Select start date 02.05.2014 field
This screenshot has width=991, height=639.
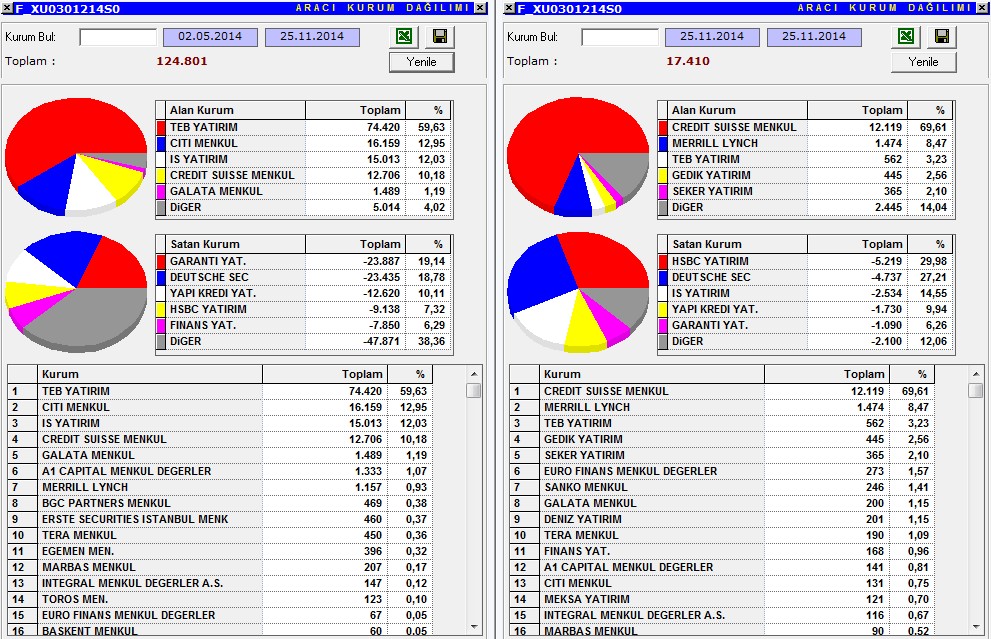click(210, 37)
